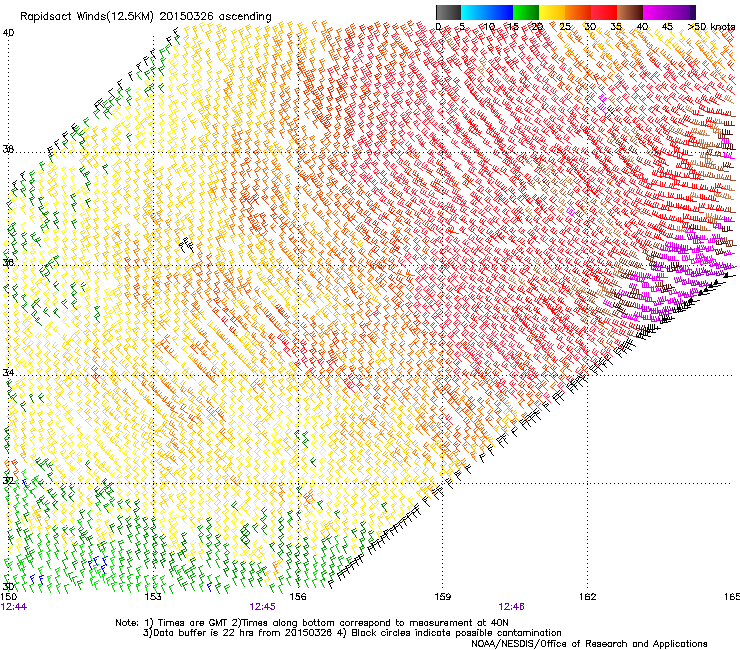Click the purple time label 12:45

click(262, 607)
